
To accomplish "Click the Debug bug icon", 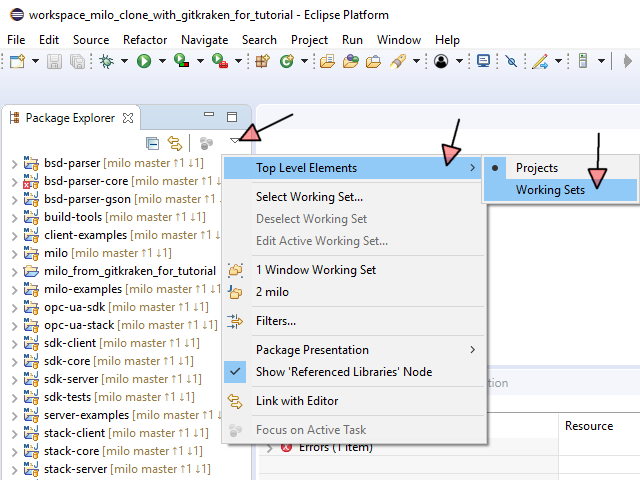I will pyautogui.click(x=107, y=61).
